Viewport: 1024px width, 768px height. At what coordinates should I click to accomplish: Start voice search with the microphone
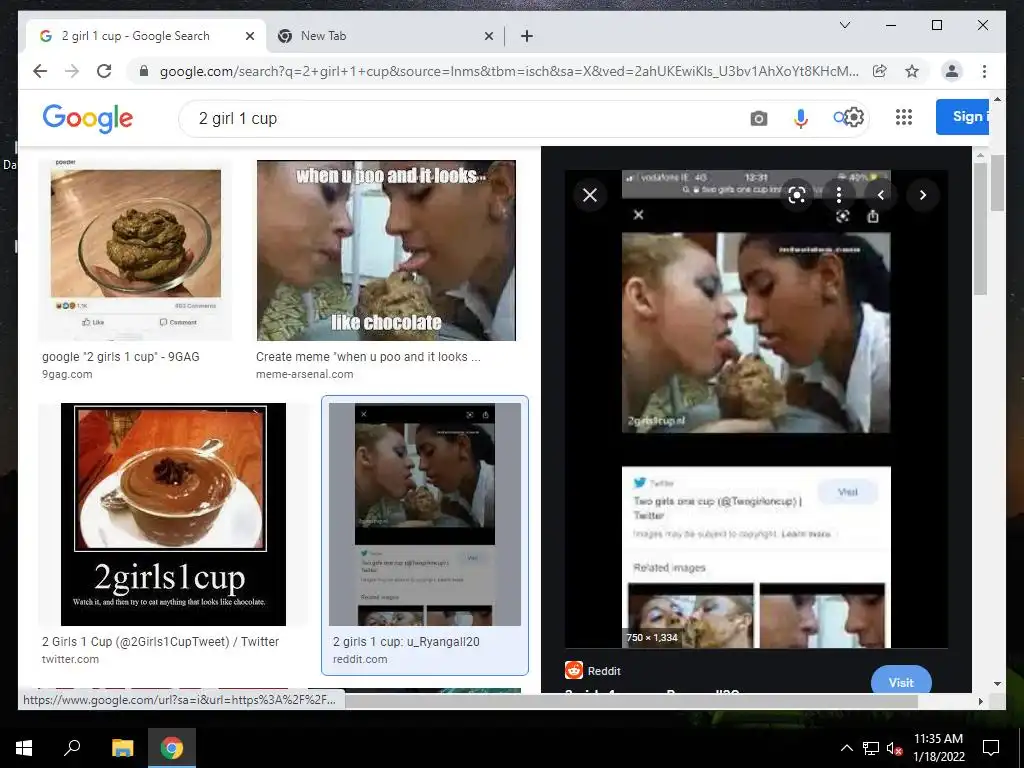(801, 118)
